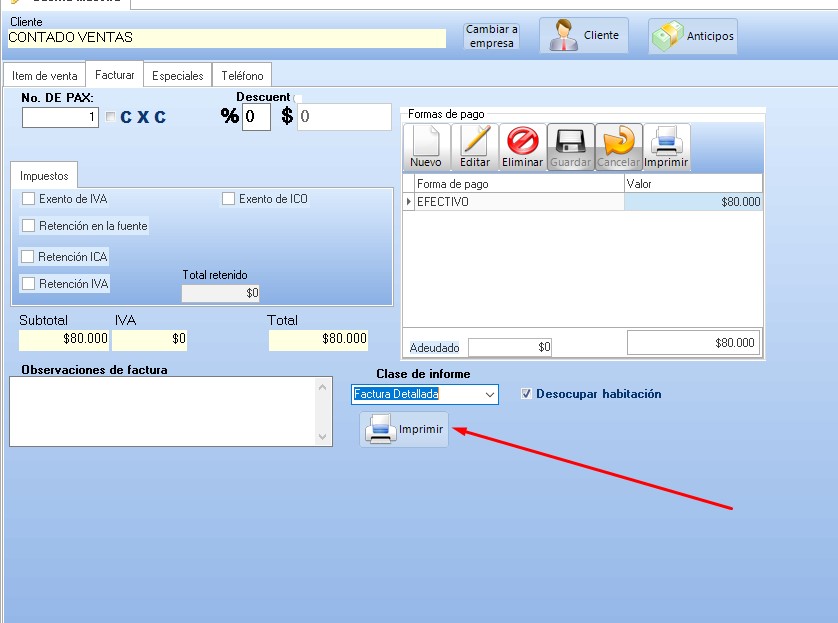838x623 pixels.
Task: Click Imprimir in Formas de pago toolbar
Action: click(666, 147)
